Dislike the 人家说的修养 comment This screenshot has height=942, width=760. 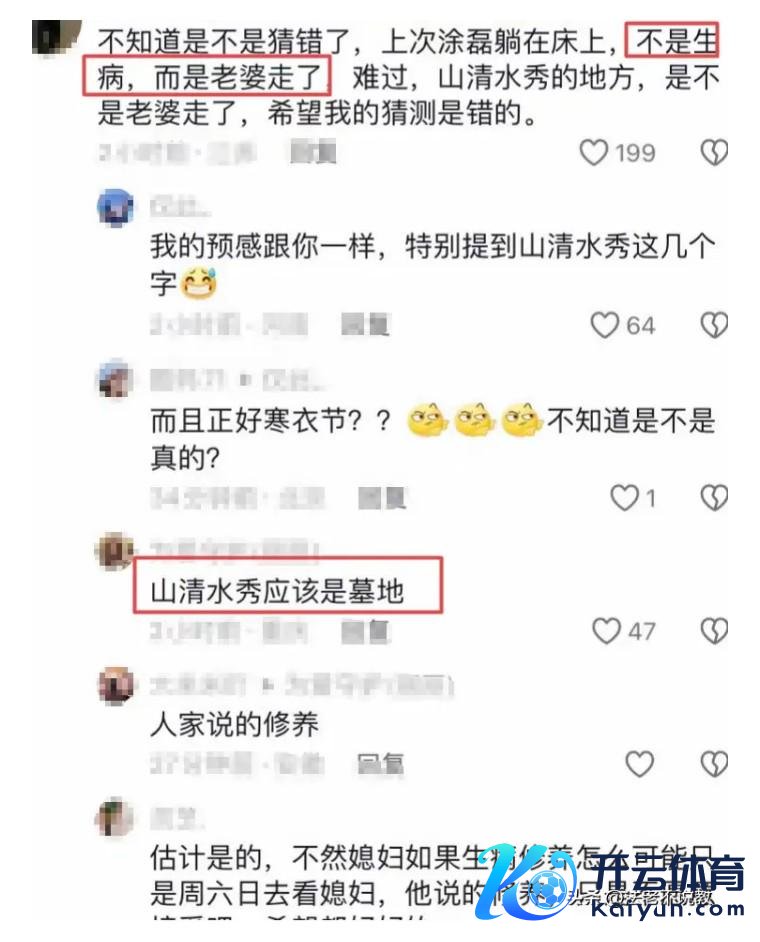click(714, 764)
